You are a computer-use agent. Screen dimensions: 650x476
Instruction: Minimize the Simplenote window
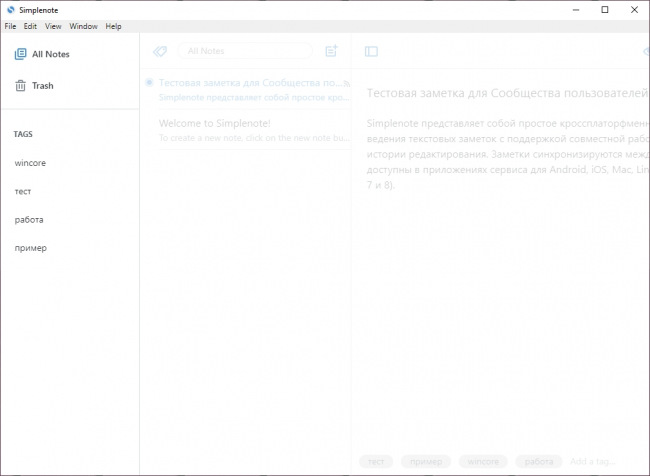coord(576,10)
